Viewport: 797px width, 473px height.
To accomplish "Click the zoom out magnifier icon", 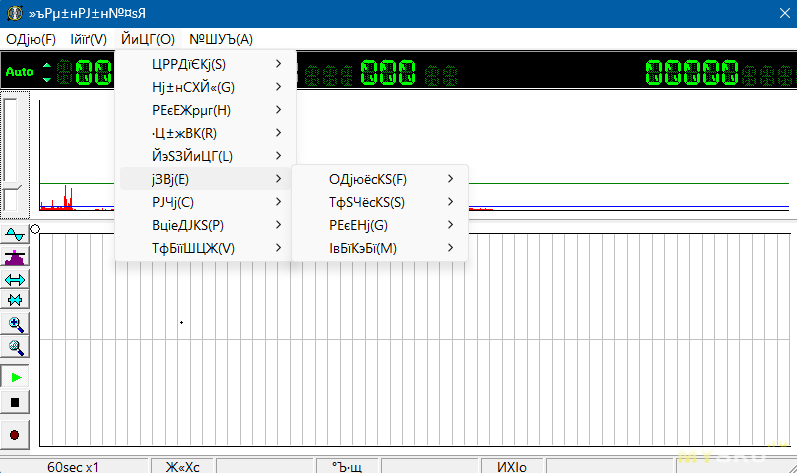I will coord(15,347).
